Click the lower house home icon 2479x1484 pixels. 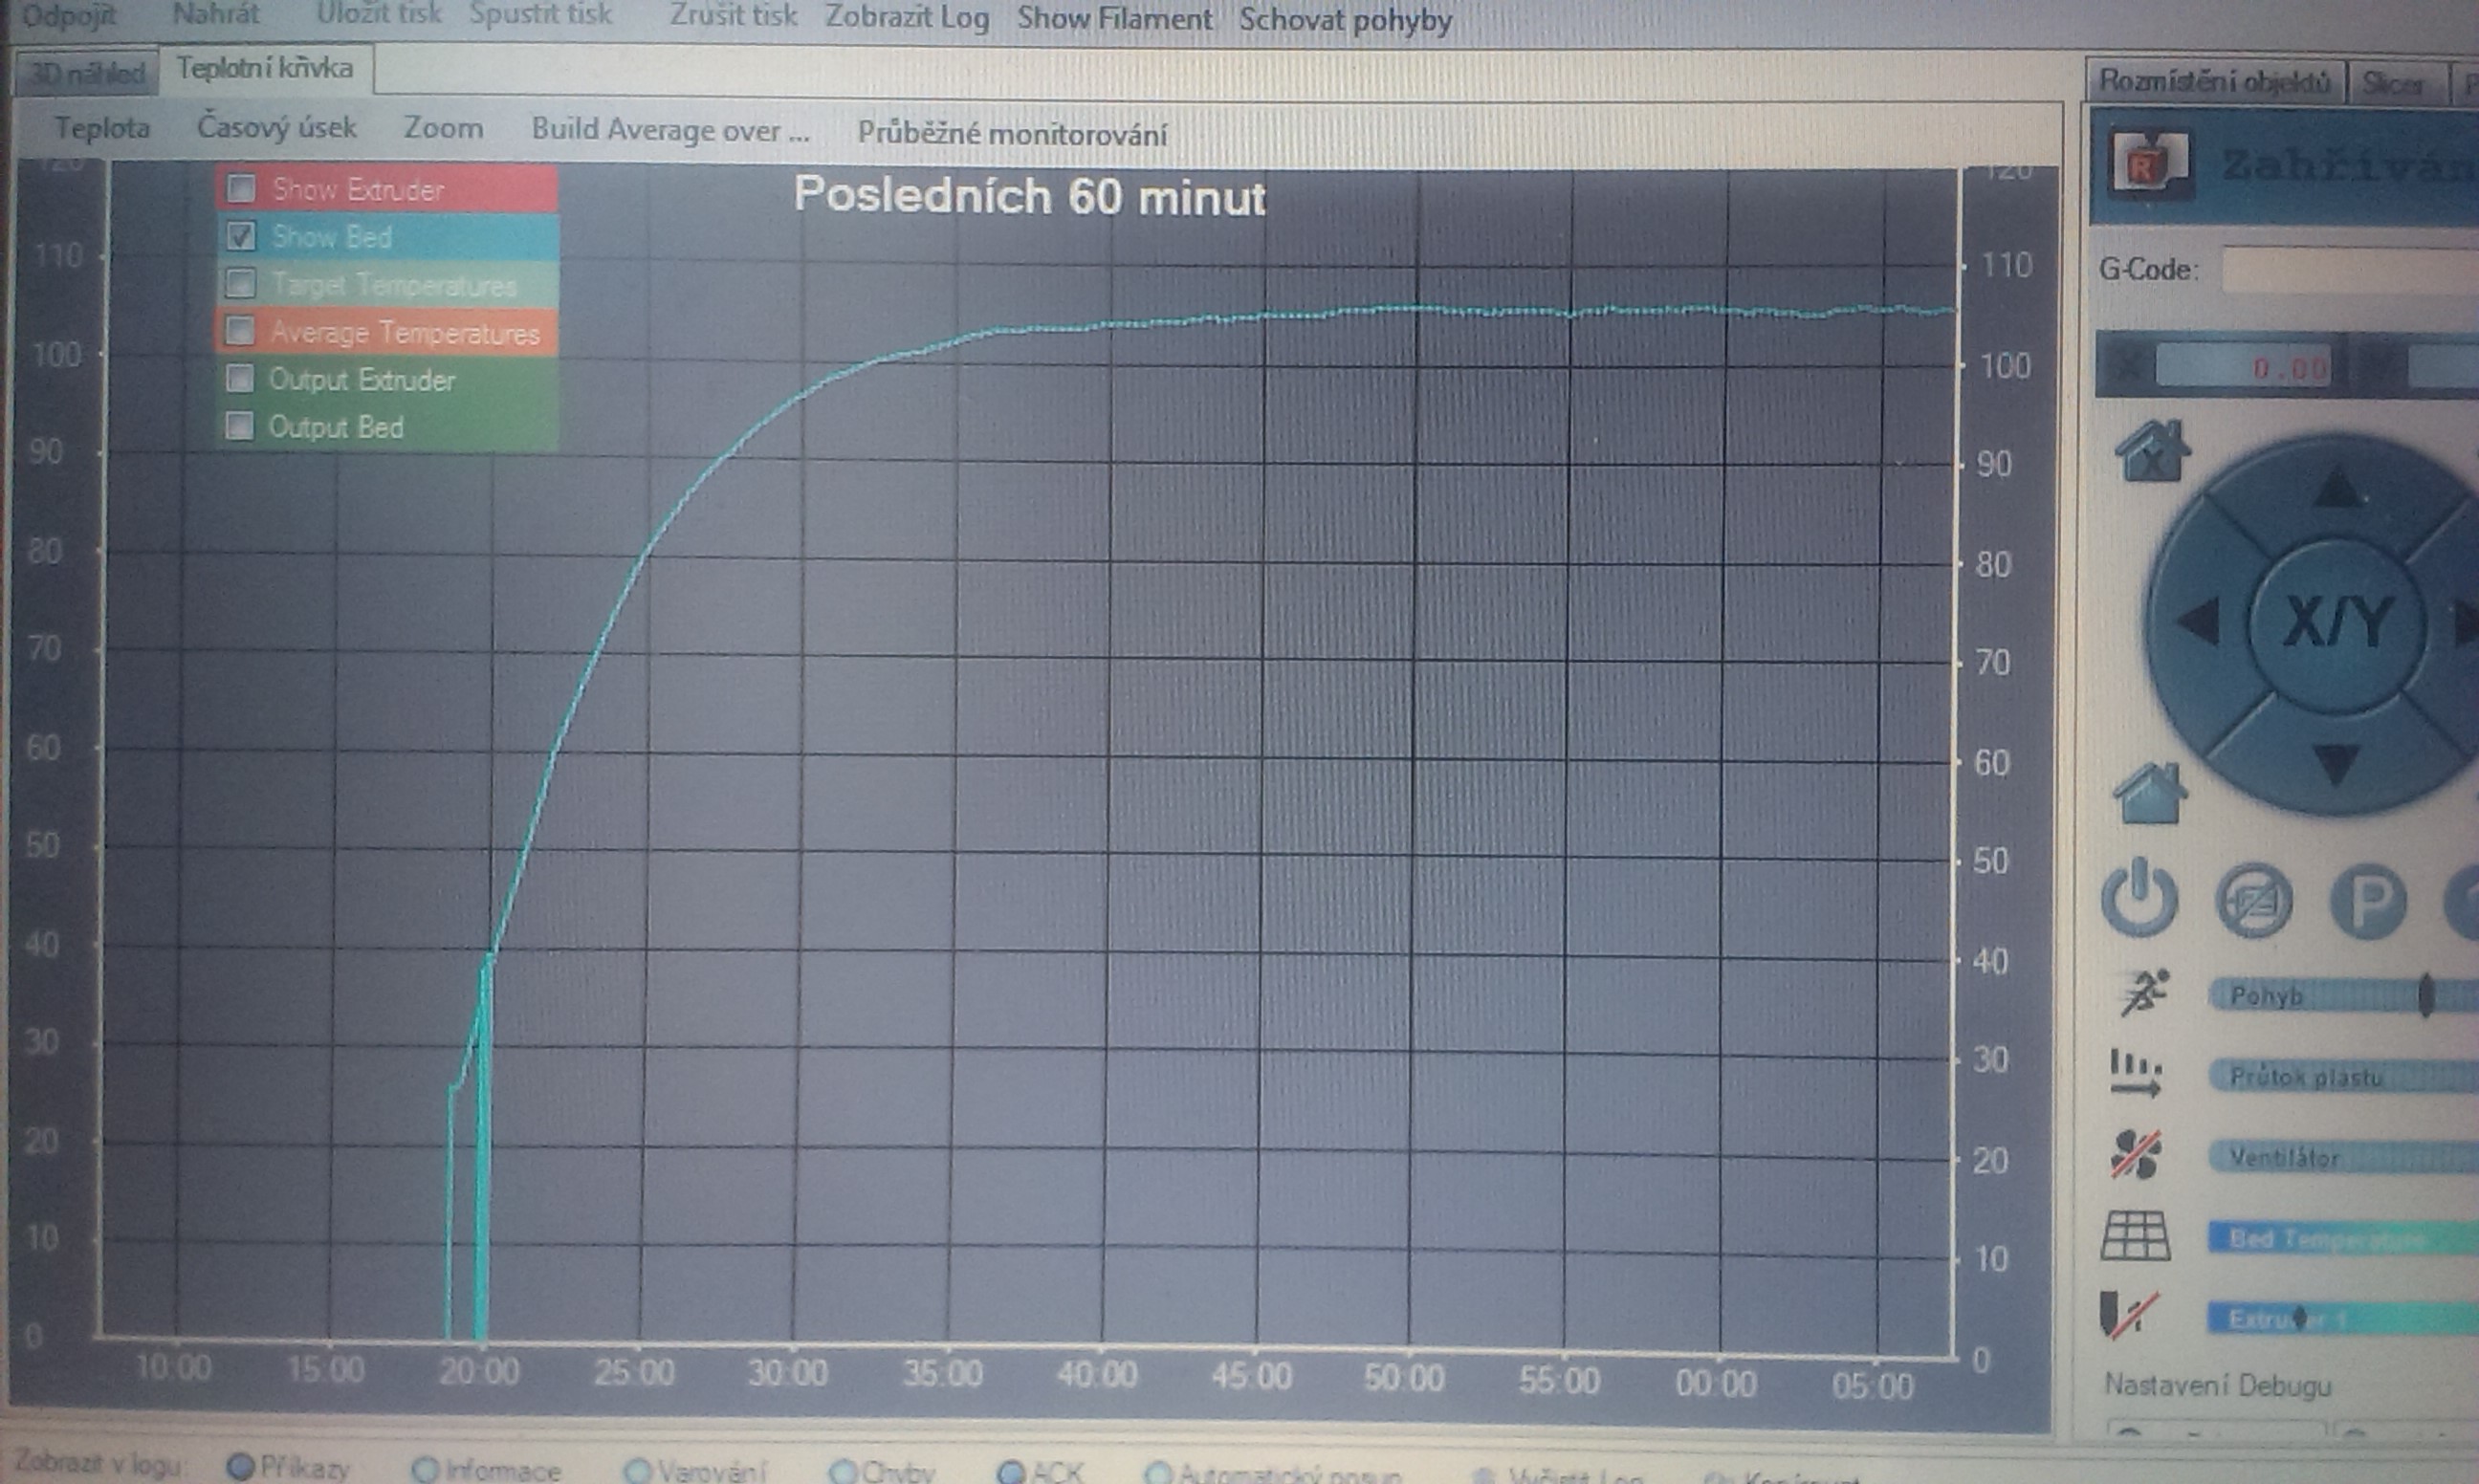(x=2150, y=794)
